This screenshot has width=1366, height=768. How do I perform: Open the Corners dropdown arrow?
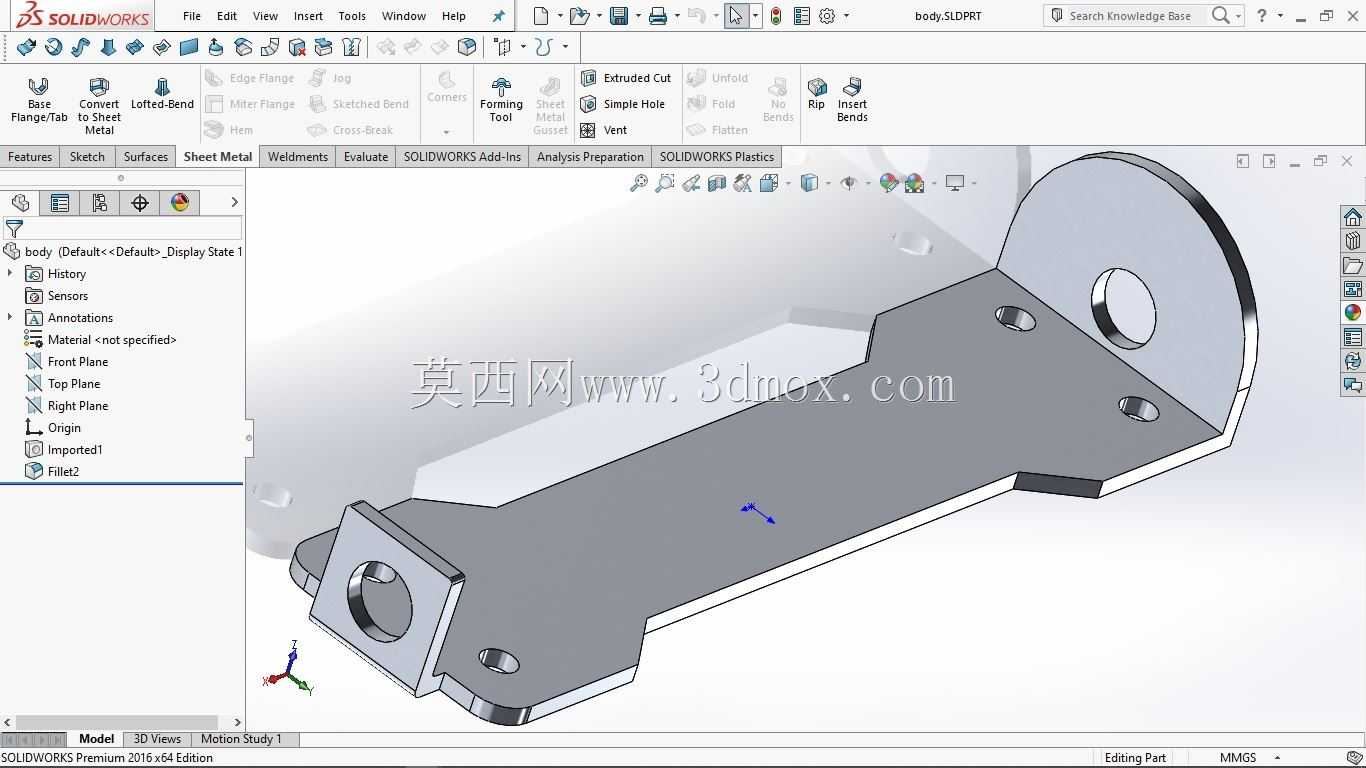point(446,131)
